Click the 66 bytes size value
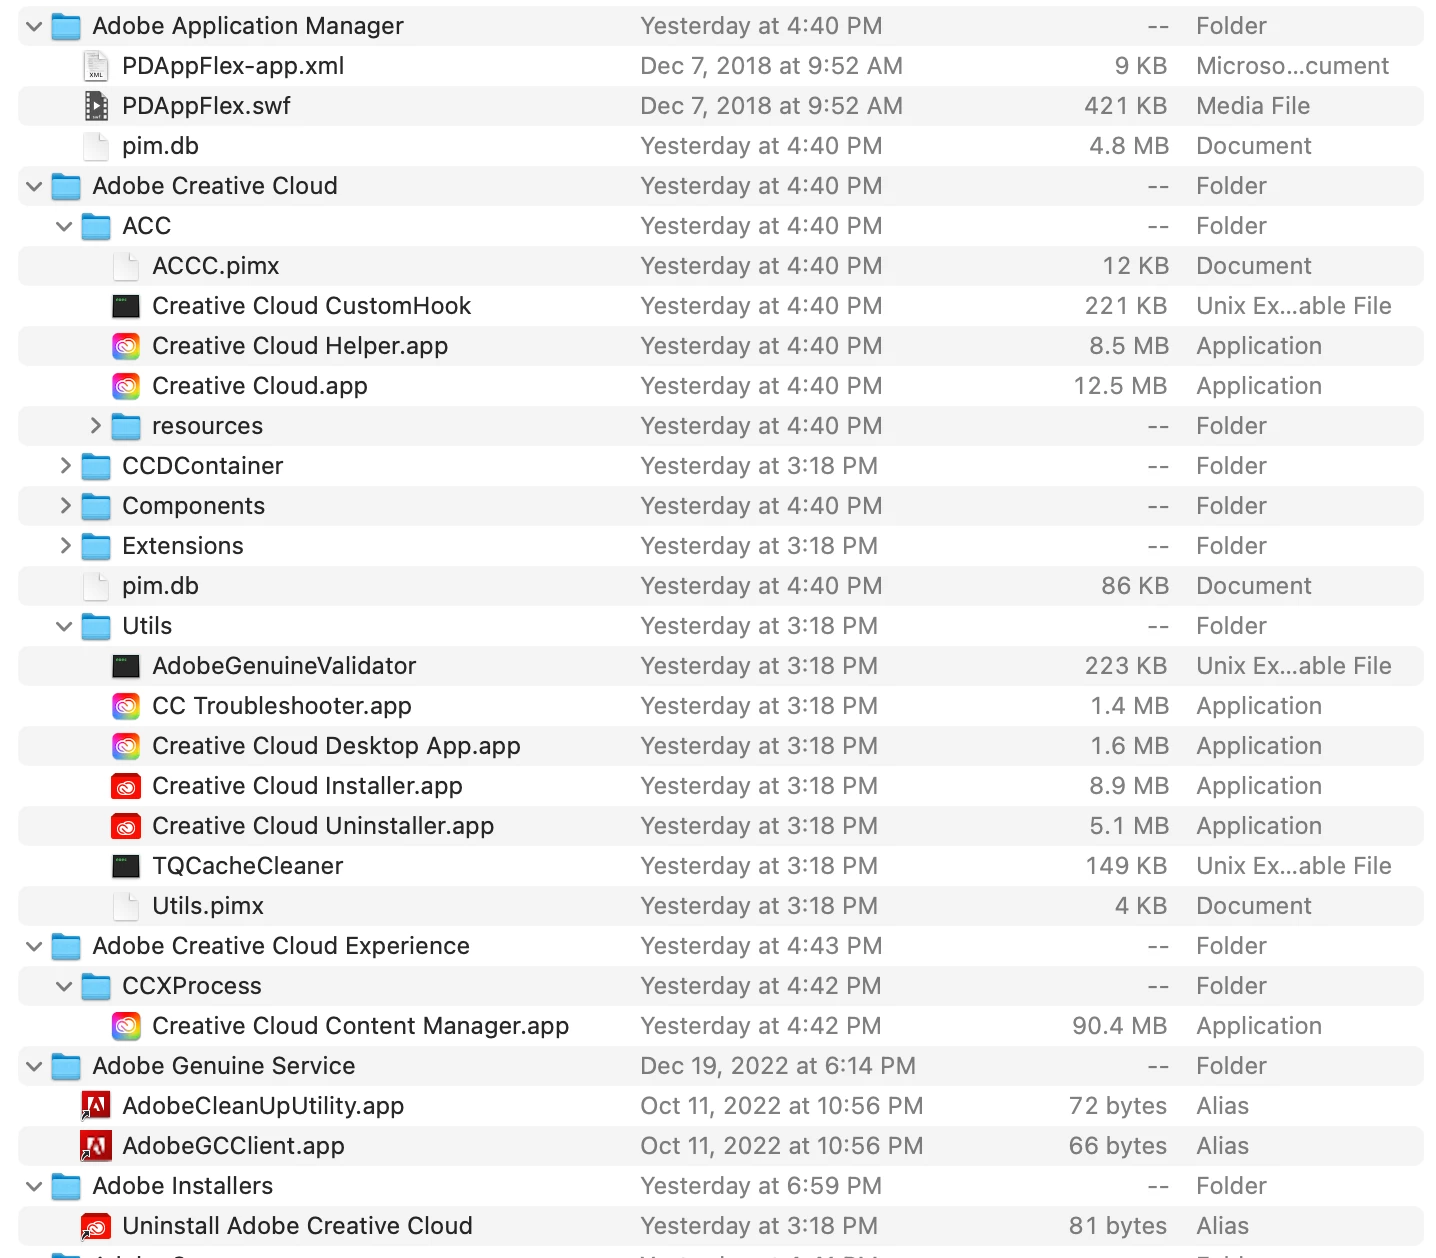 1118,1146
